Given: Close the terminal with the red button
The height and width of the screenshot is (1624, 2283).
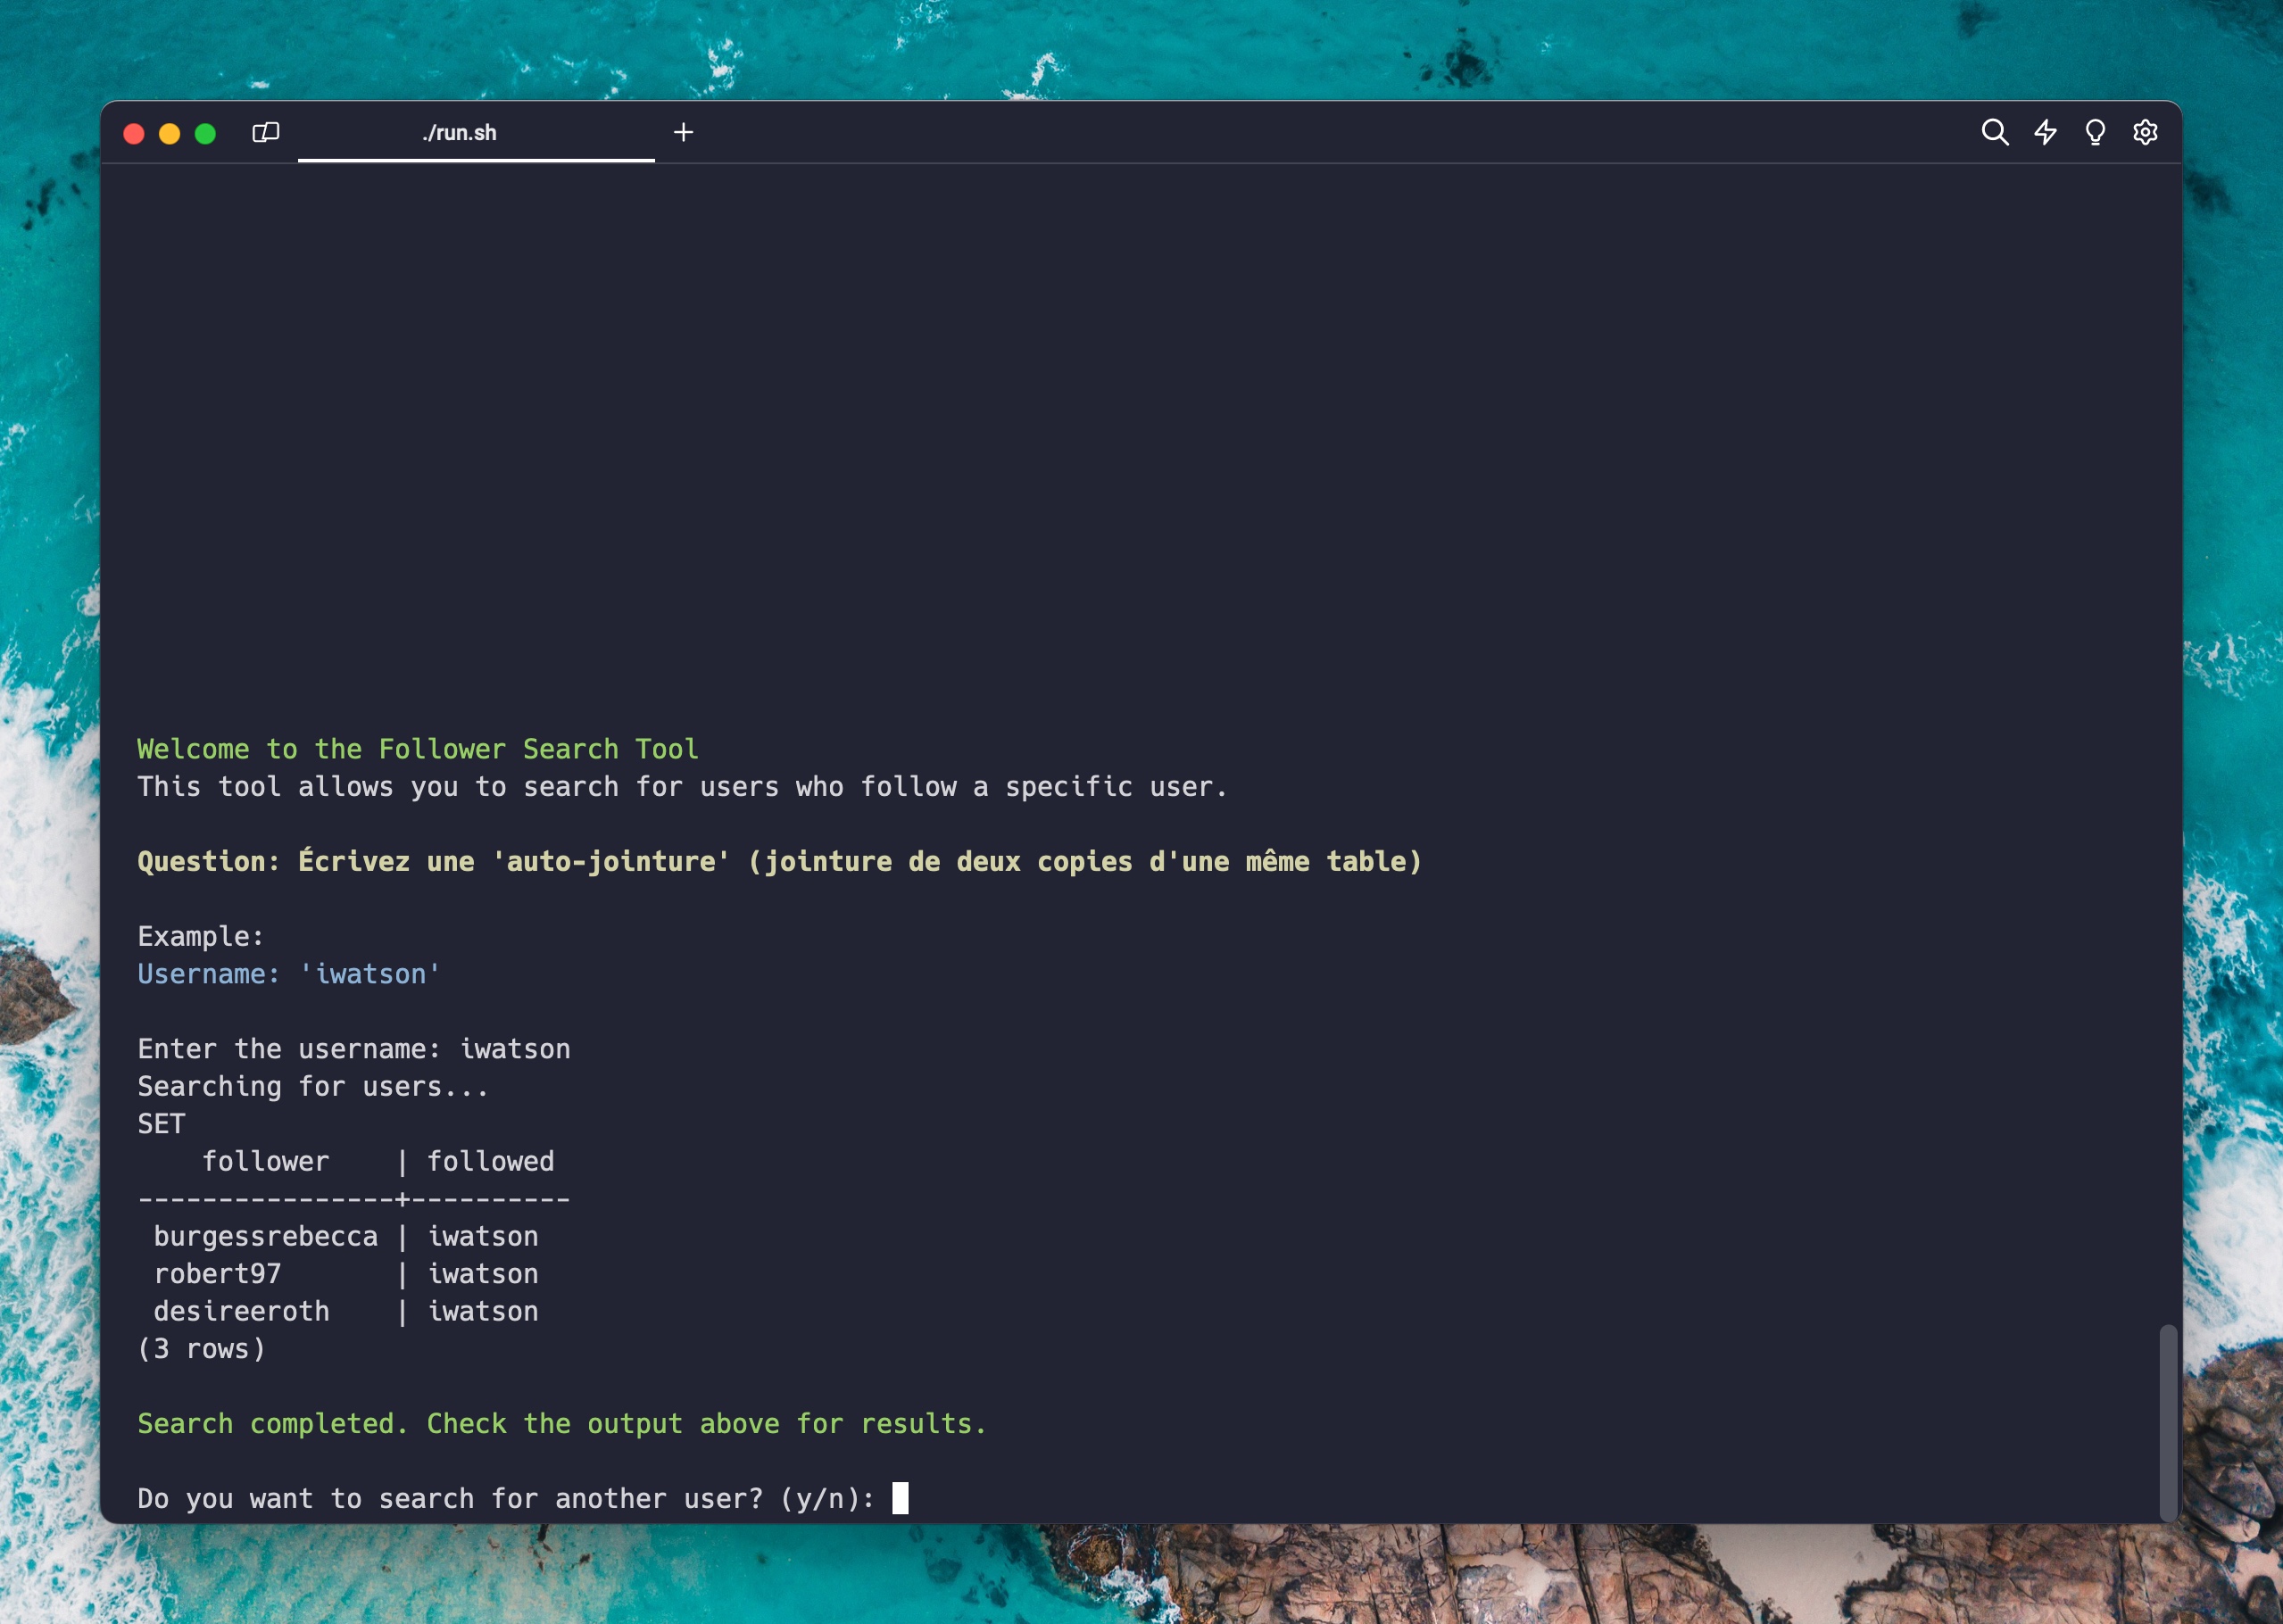Looking at the screenshot, I should tap(134, 134).
